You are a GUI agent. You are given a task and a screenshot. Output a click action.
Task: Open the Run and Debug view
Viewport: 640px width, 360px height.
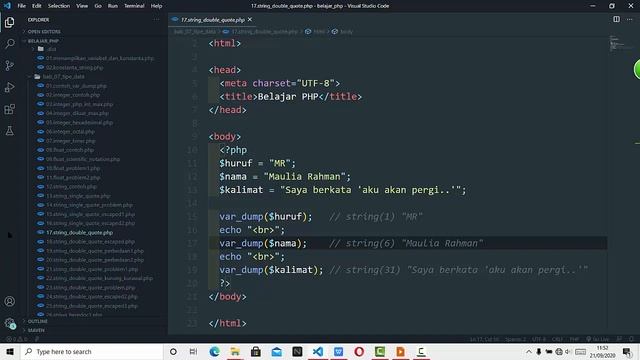(x=9, y=87)
